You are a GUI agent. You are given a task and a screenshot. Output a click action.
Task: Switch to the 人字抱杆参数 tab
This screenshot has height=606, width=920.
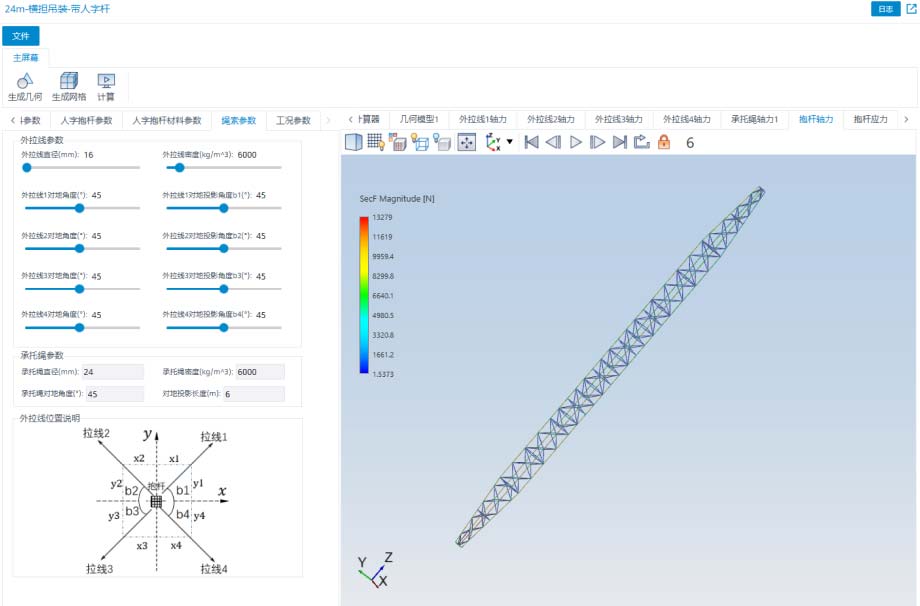tap(86, 120)
